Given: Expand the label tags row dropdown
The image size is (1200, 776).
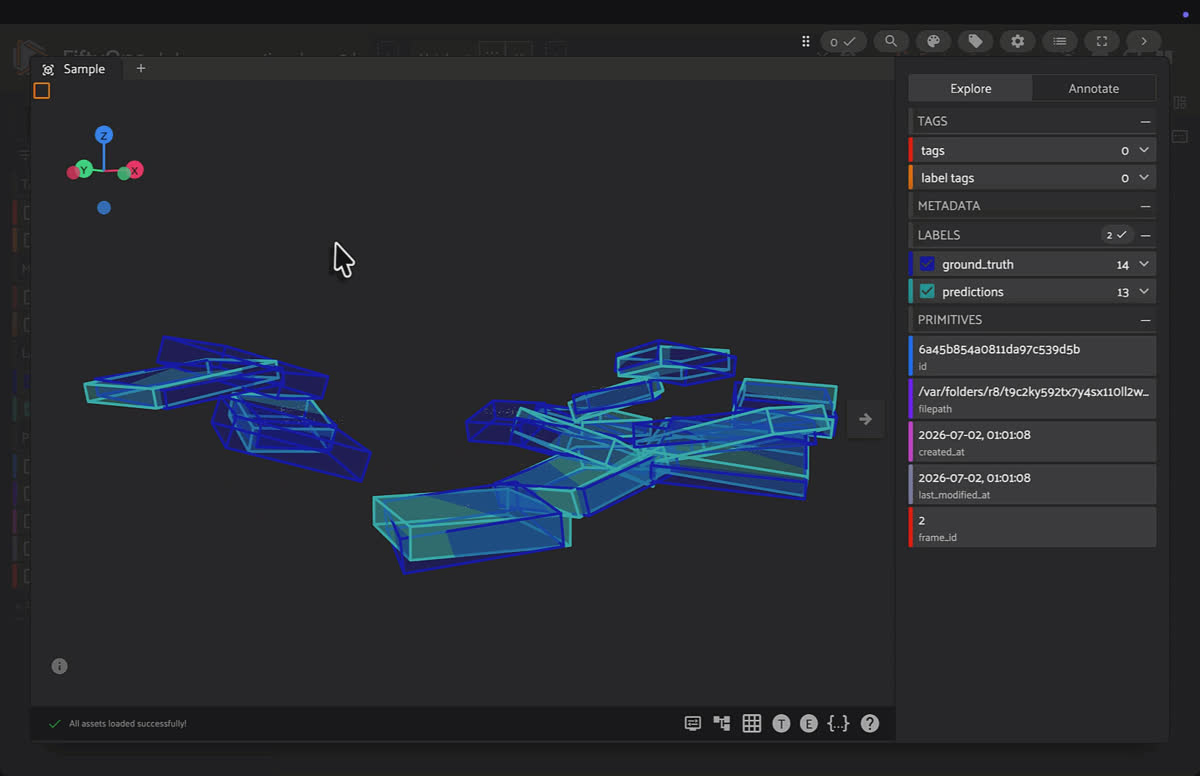Looking at the screenshot, I should [x=1145, y=178].
